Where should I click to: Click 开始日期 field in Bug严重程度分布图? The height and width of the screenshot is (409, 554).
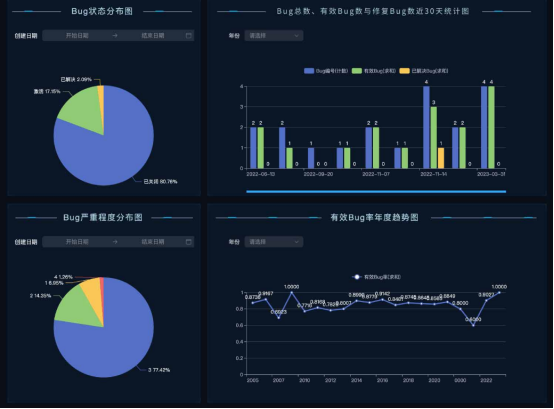point(77,242)
